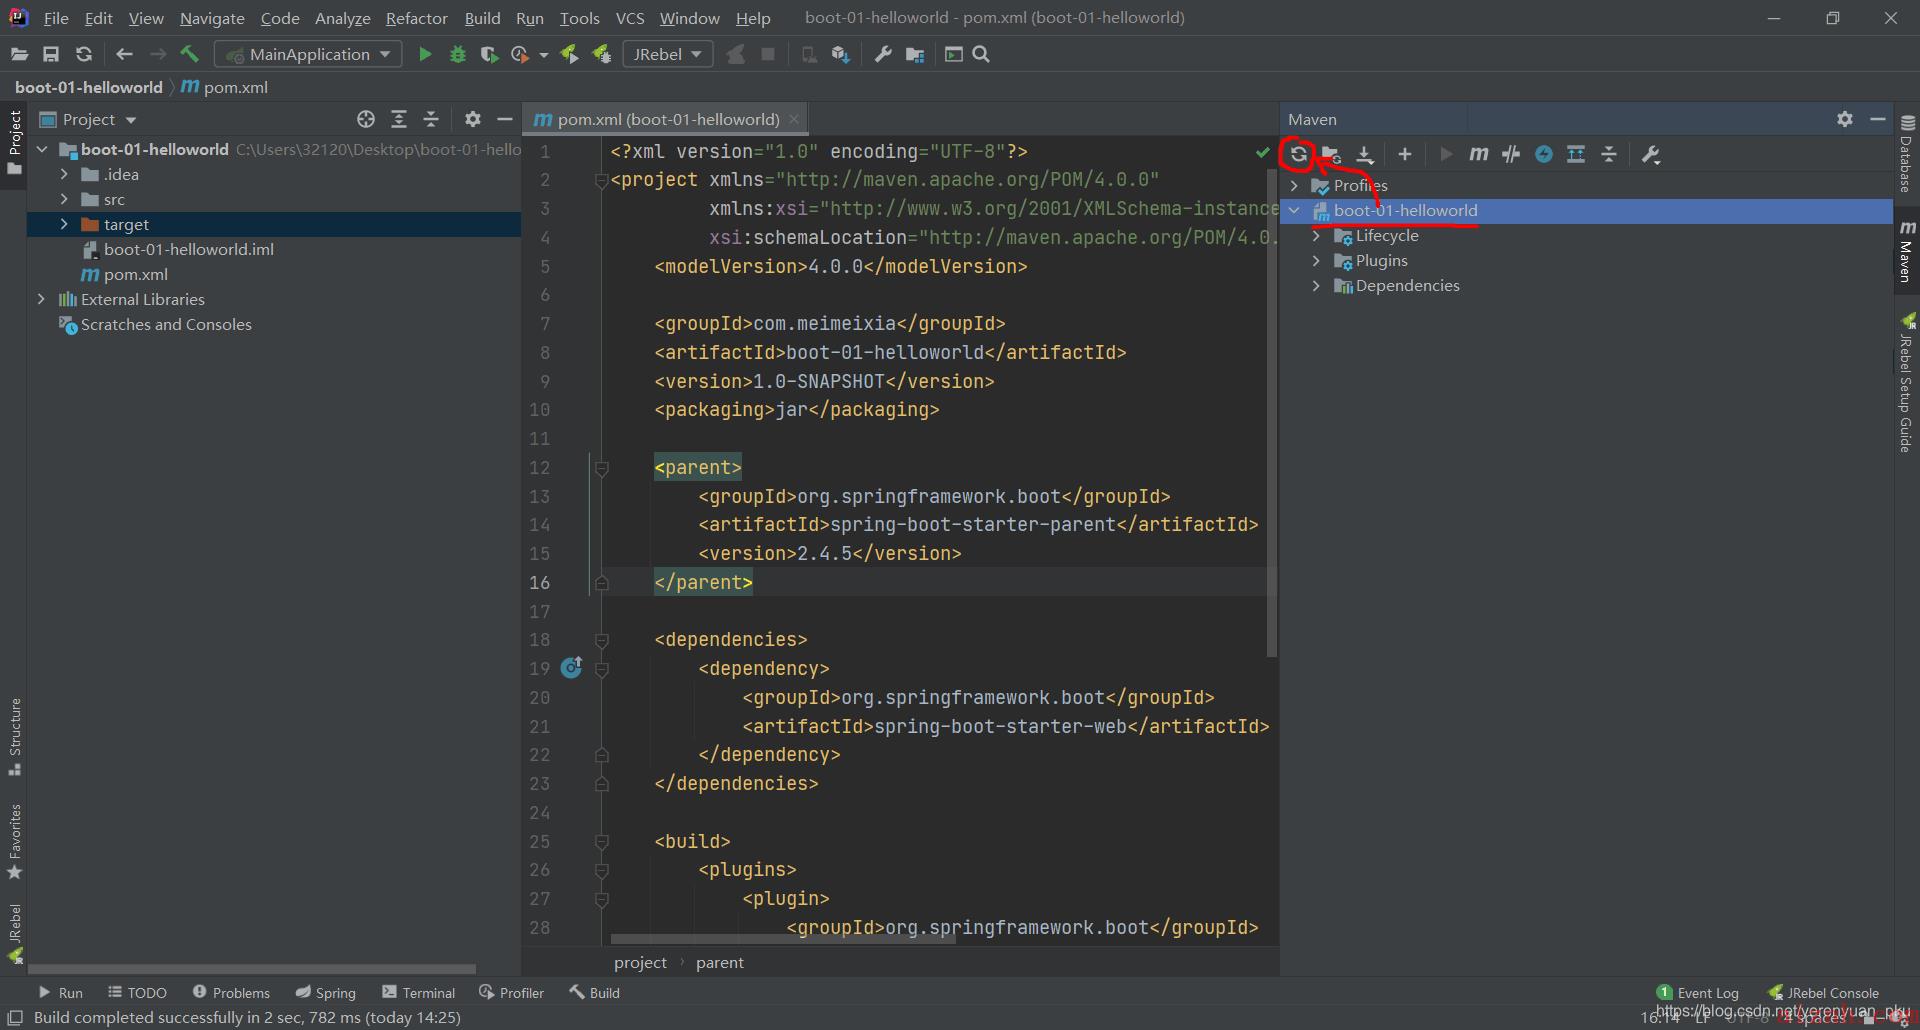The height and width of the screenshot is (1030, 1920).
Task: Open the Refactor menu
Action: coord(416,18)
